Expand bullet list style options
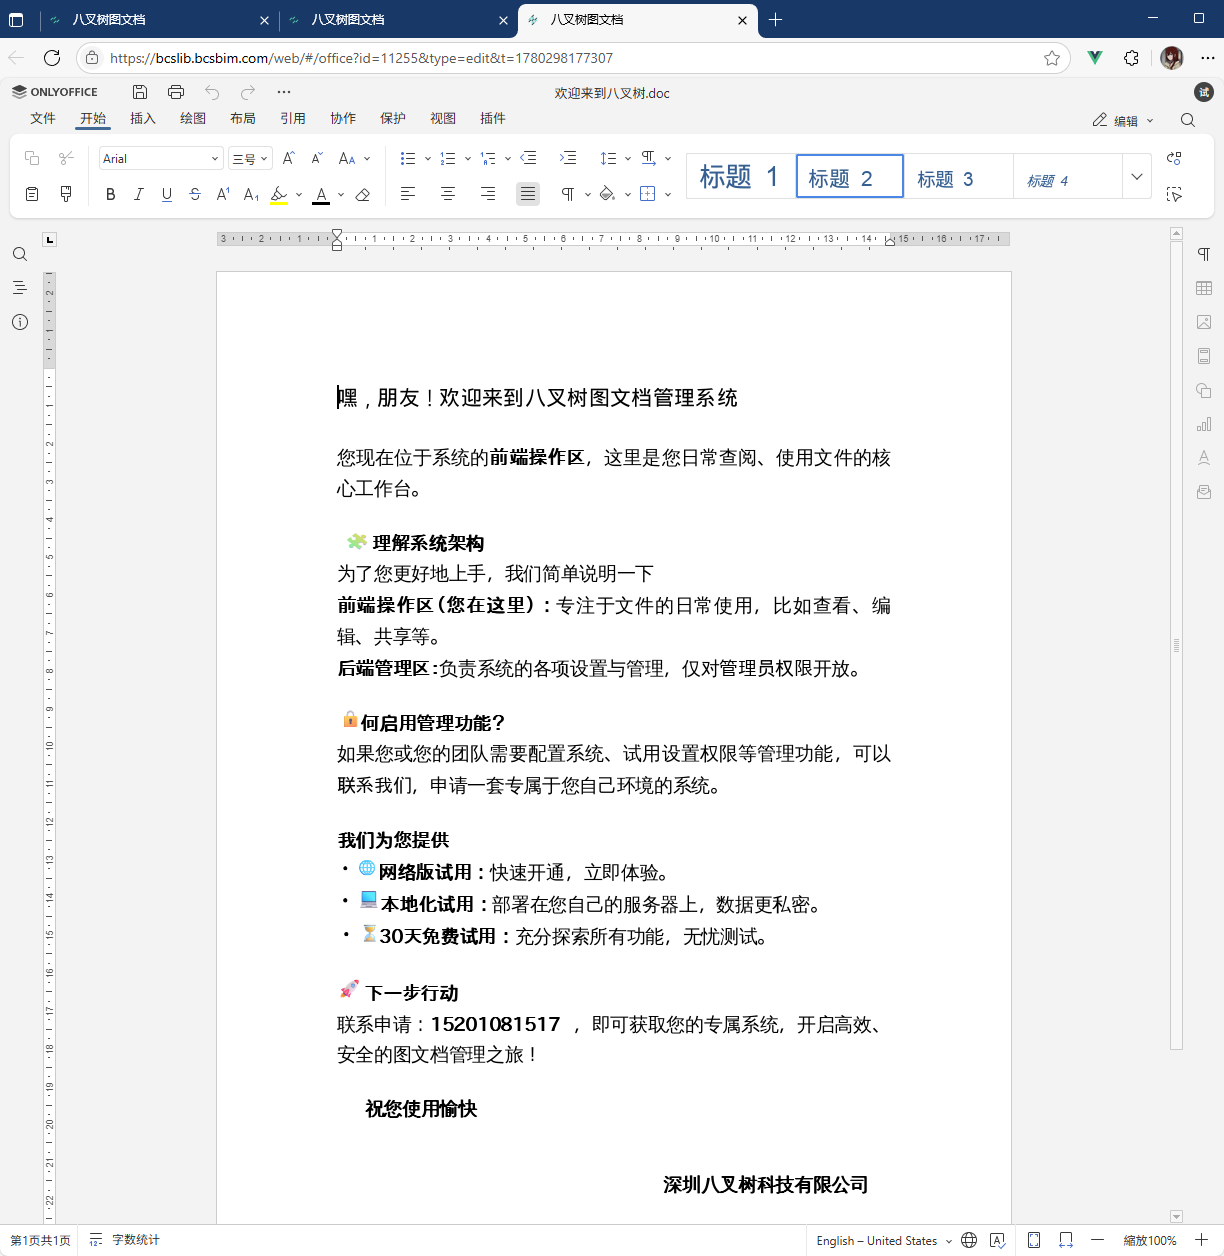The height and width of the screenshot is (1256, 1224). (x=428, y=158)
